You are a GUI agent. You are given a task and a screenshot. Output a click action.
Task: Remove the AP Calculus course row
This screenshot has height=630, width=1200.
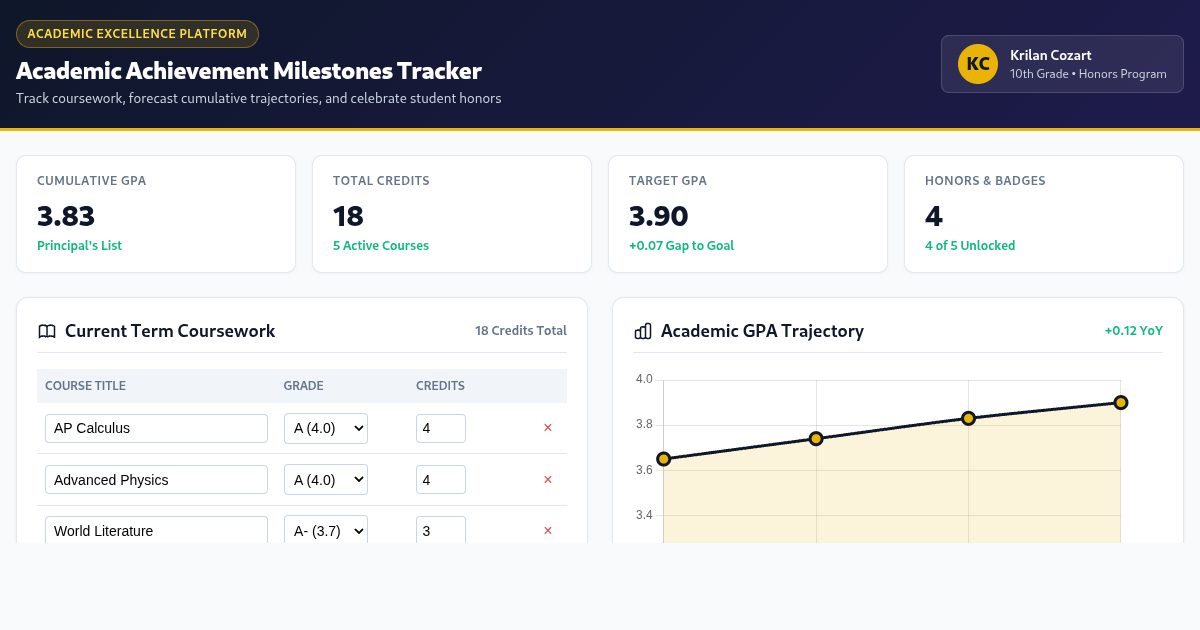(547, 428)
